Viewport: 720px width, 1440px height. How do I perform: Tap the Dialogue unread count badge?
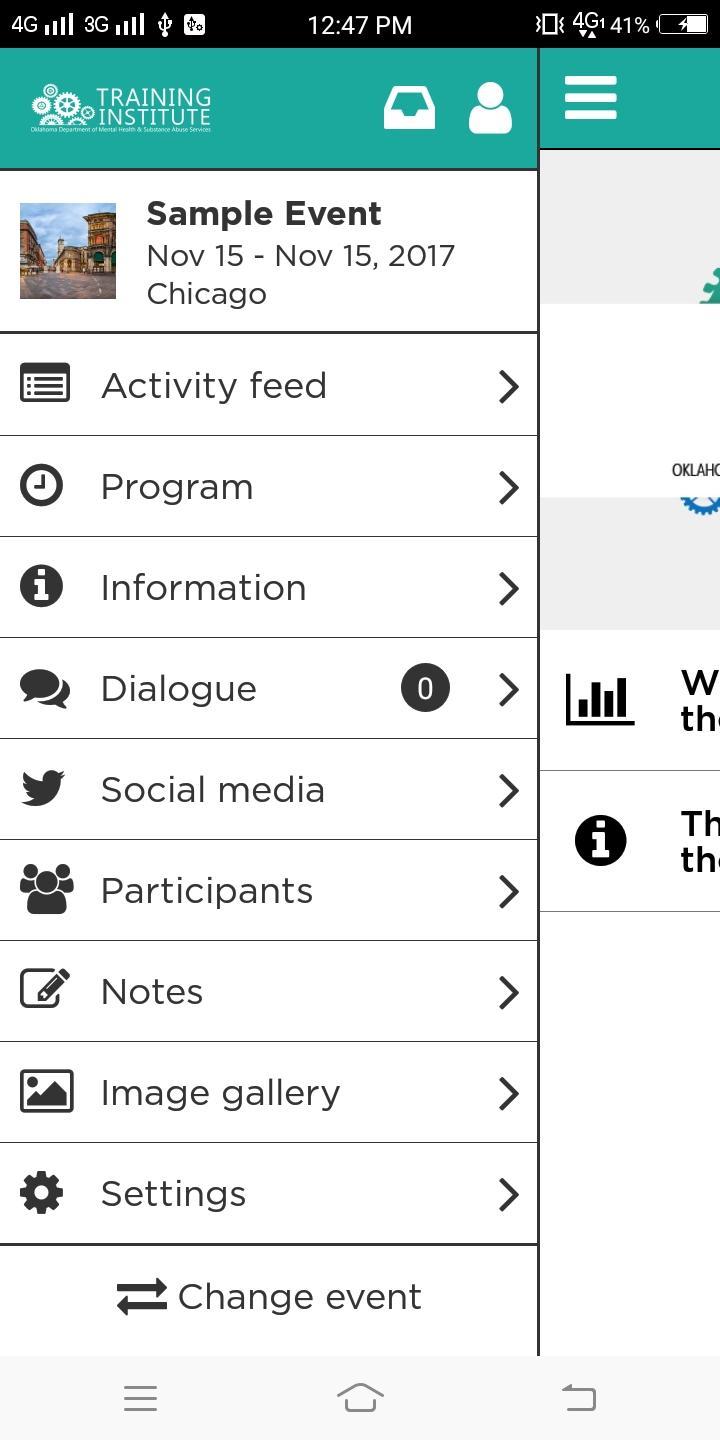(x=425, y=689)
